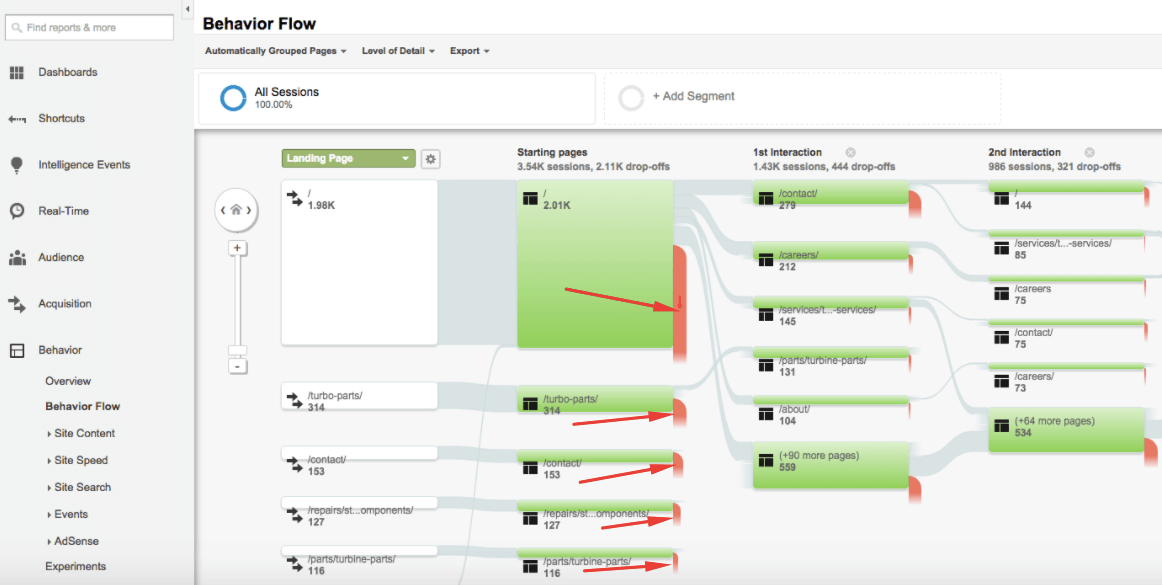Image resolution: width=1162 pixels, height=585 pixels.
Task: Expand the Level of Detail menu
Action: click(398, 51)
